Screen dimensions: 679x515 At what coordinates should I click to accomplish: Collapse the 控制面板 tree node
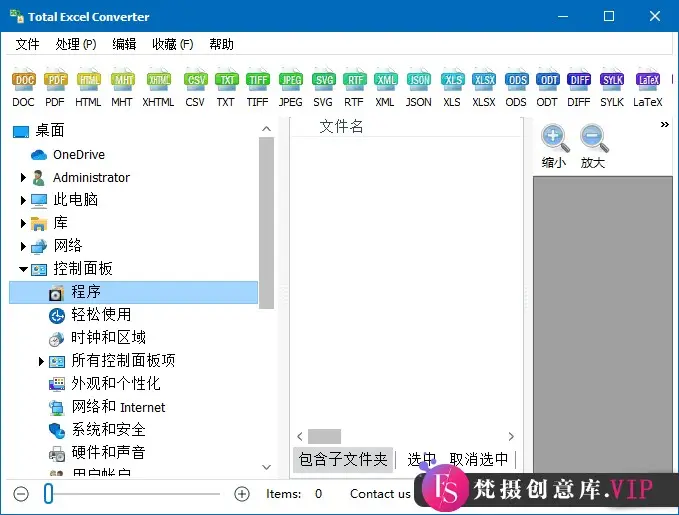23,269
